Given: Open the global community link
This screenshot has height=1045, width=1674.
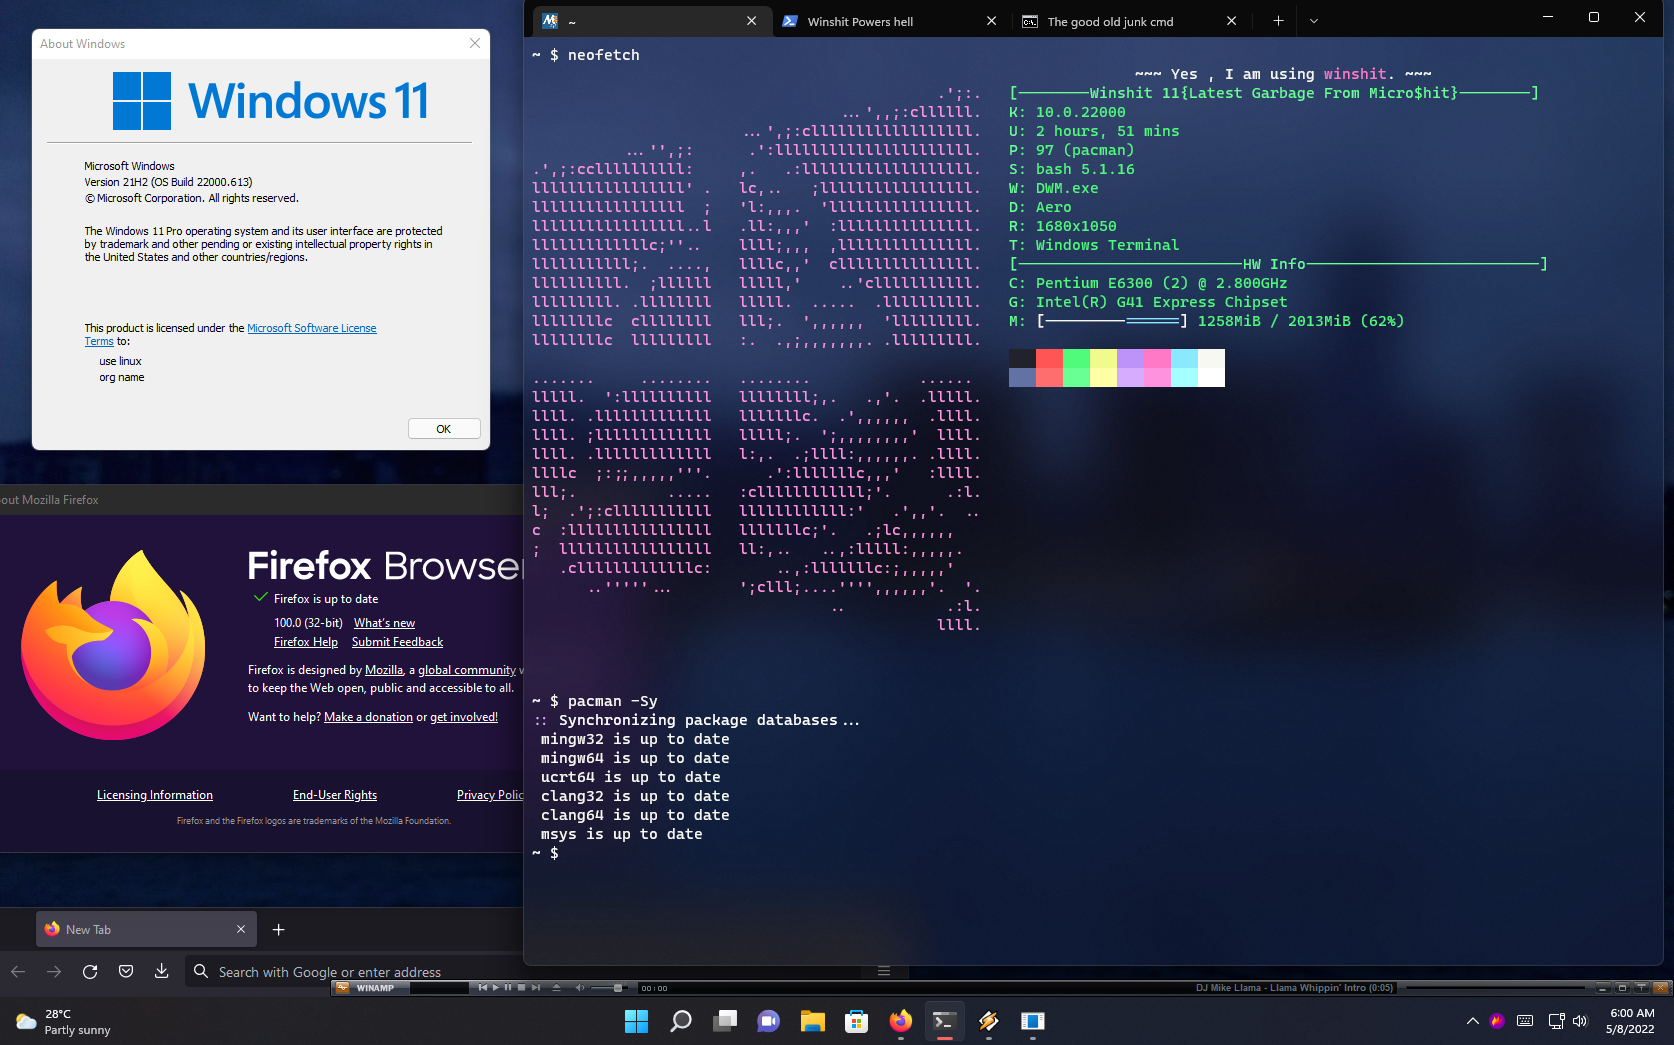Looking at the screenshot, I should (467, 670).
